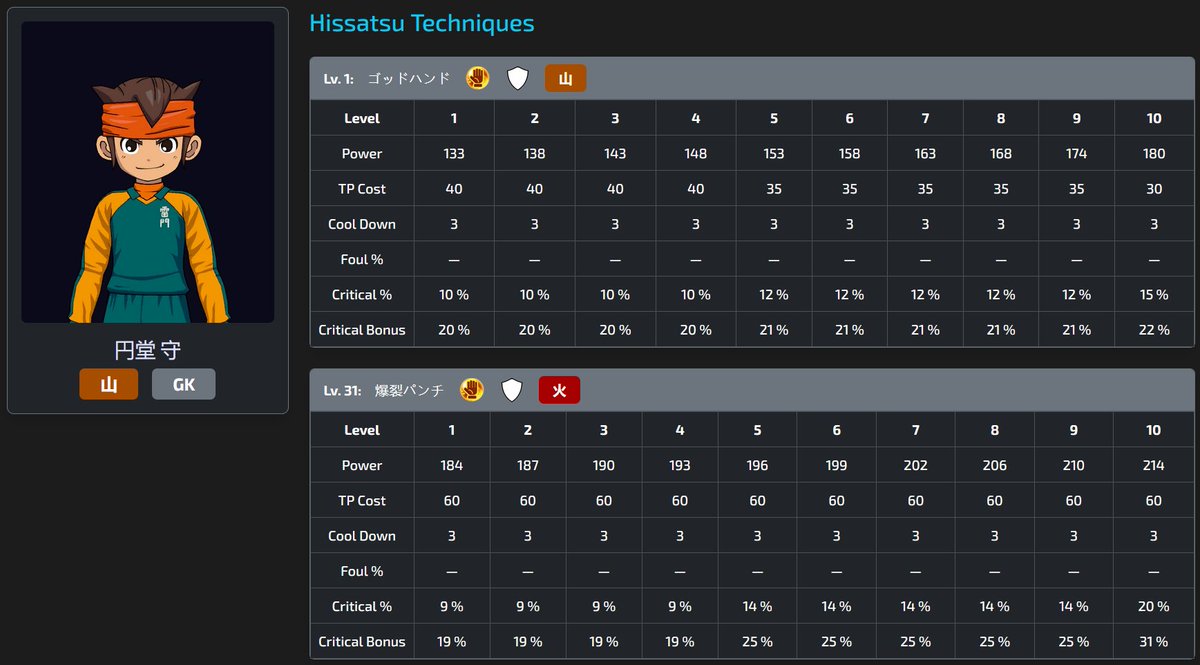Click TP Cost value 30 in ゴッドハンド table

pos(1154,189)
